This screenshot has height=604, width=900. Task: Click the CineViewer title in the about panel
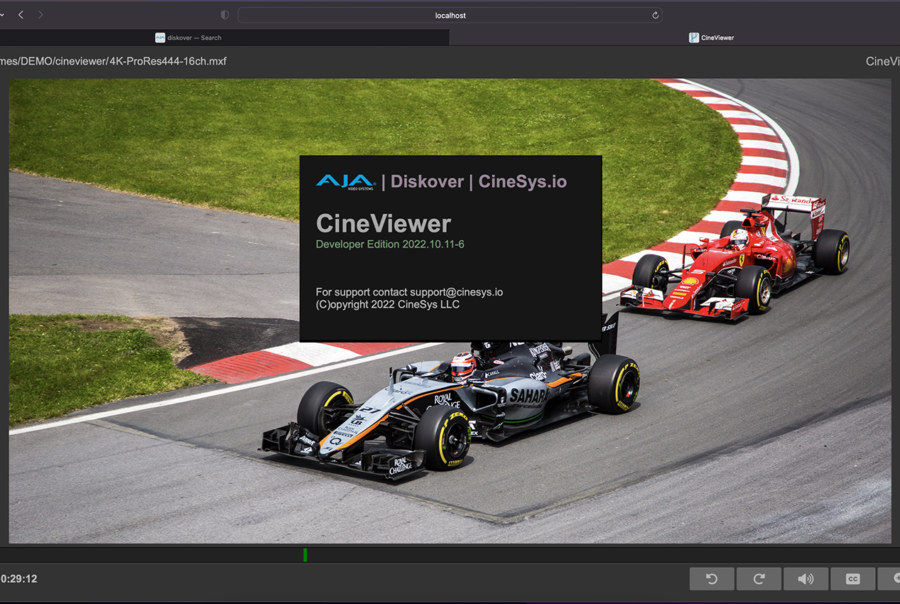(x=382, y=224)
